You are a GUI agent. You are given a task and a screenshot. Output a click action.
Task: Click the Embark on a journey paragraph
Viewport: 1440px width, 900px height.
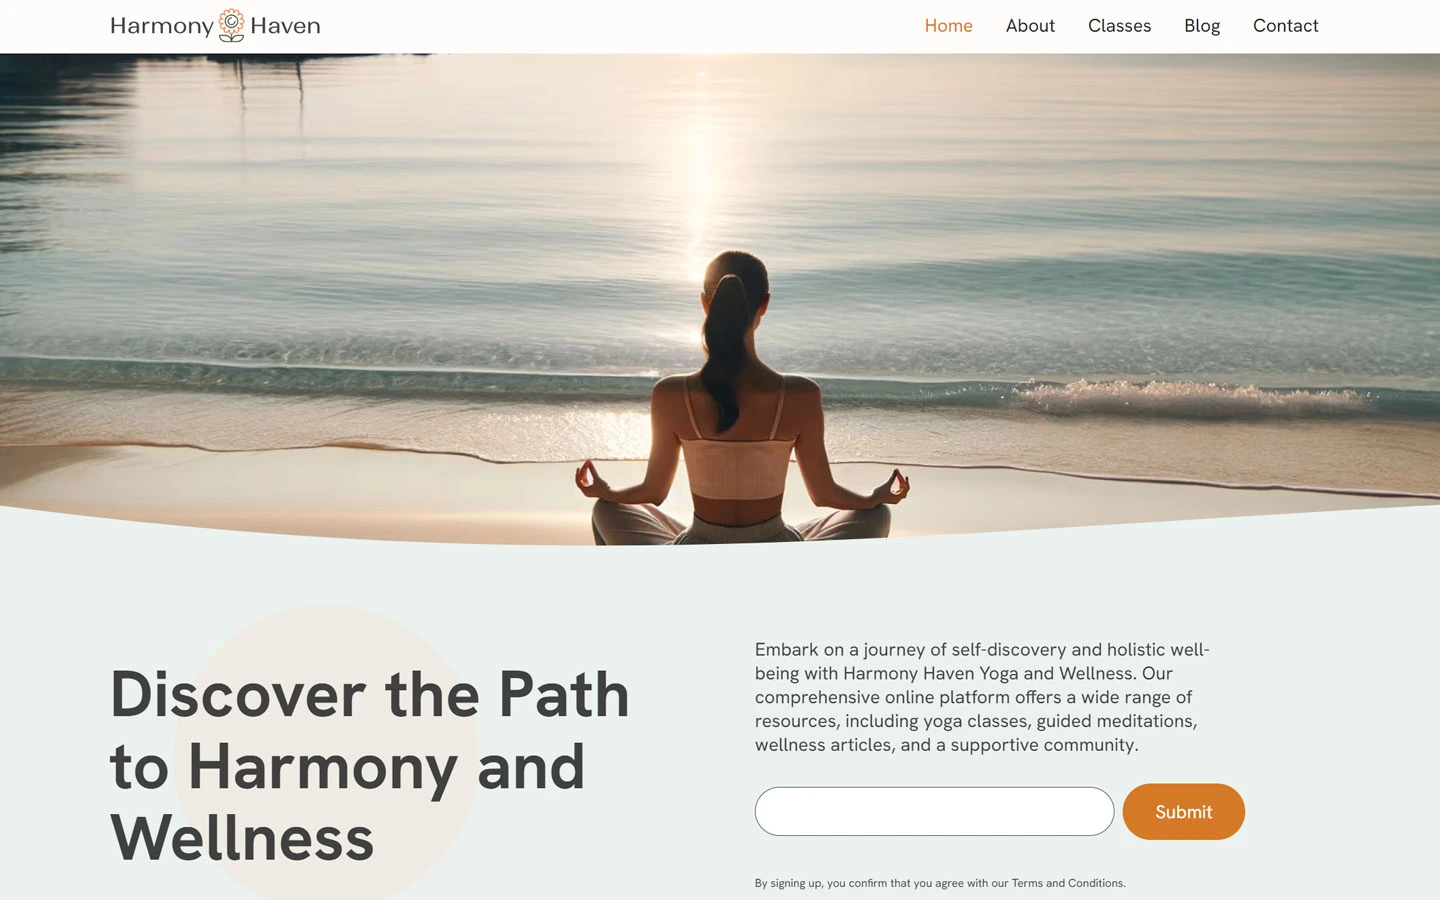982,697
